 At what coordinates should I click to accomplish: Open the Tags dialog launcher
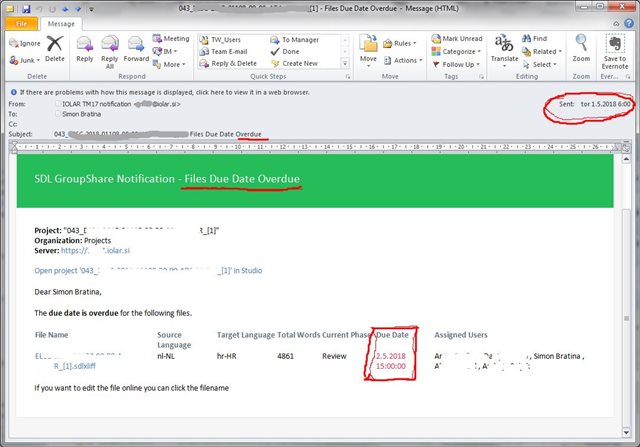(x=481, y=76)
